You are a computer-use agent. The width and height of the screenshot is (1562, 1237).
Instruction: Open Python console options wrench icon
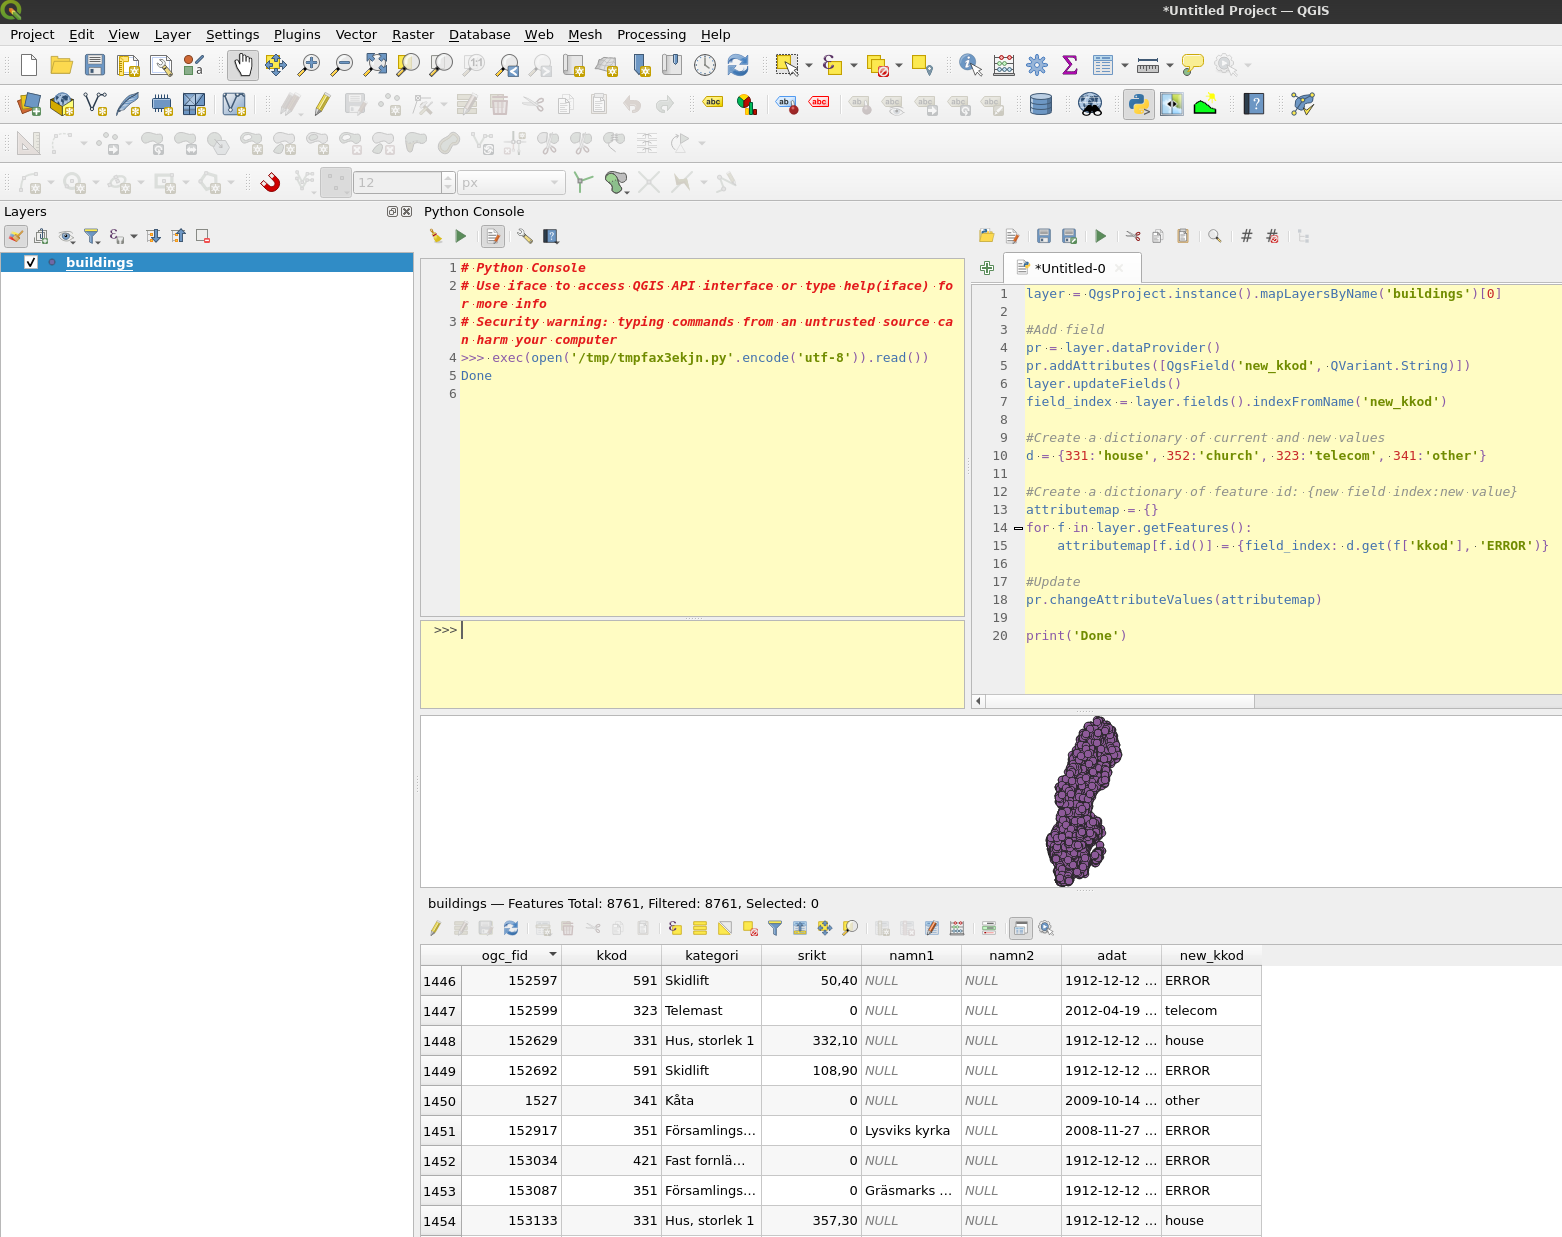pyautogui.click(x=524, y=236)
